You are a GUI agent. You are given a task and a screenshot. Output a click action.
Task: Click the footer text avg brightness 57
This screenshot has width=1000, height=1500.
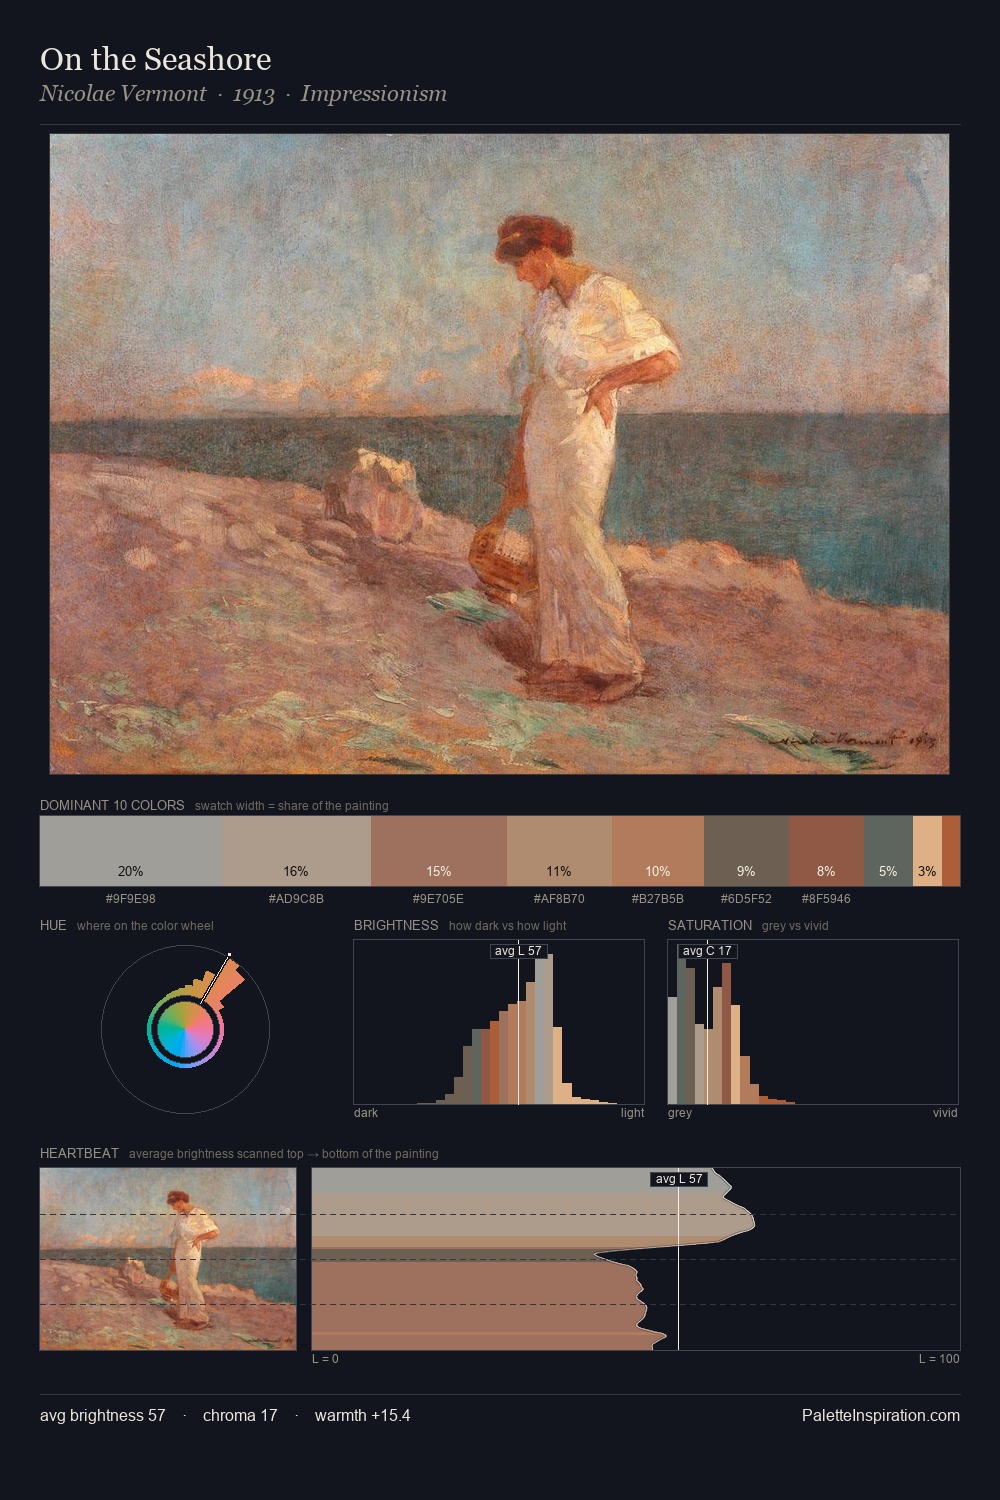103,1416
